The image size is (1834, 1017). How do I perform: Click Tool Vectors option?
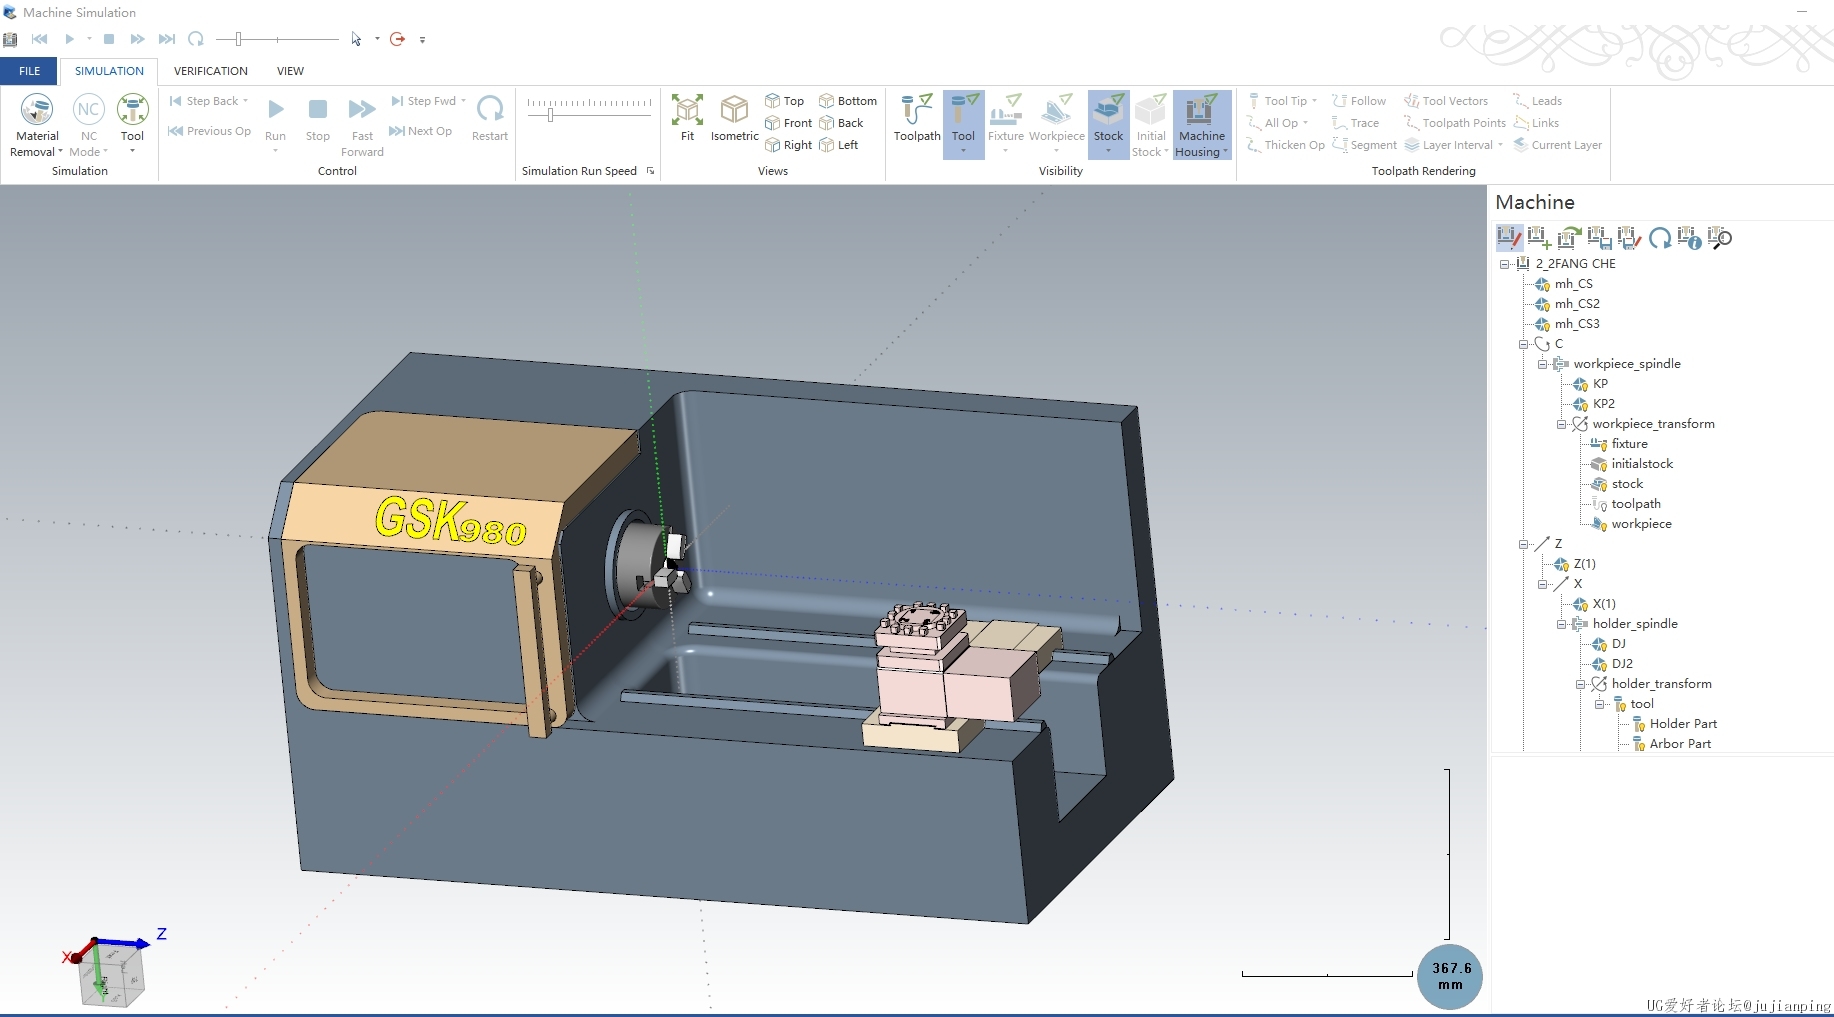pos(1446,101)
